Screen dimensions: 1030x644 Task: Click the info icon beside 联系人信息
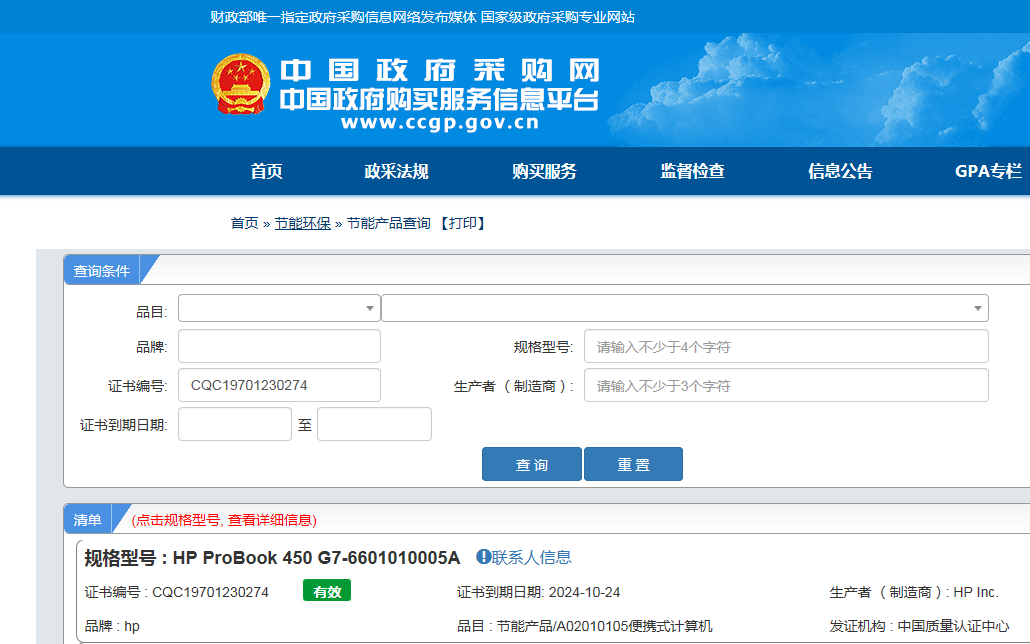[x=483, y=557]
